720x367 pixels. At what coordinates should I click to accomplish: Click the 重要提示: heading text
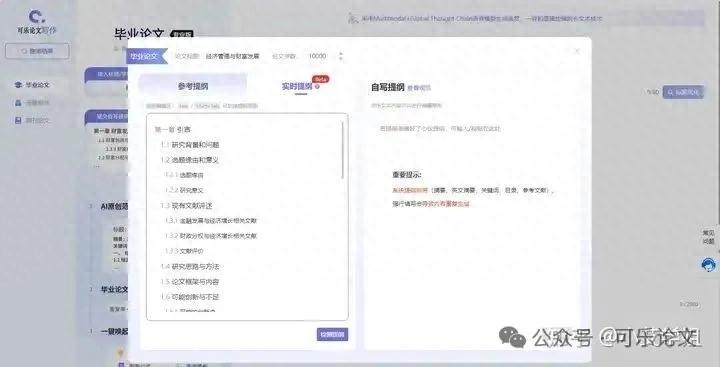[x=407, y=175]
